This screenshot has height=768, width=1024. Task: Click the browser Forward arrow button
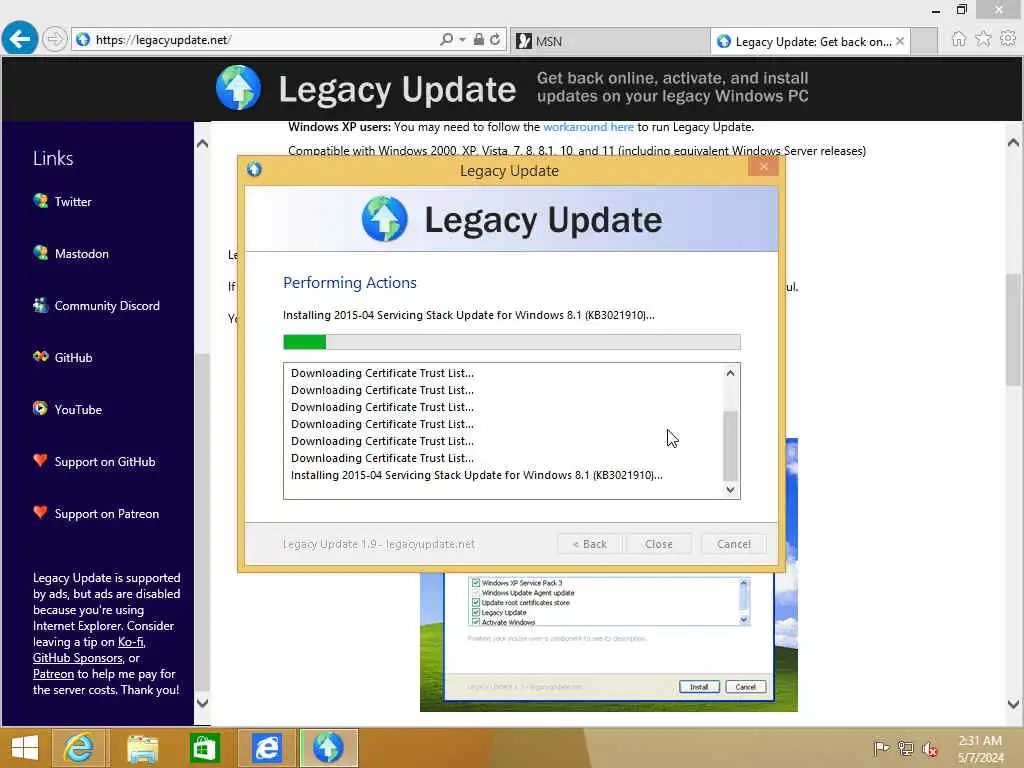tap(55, 40)
